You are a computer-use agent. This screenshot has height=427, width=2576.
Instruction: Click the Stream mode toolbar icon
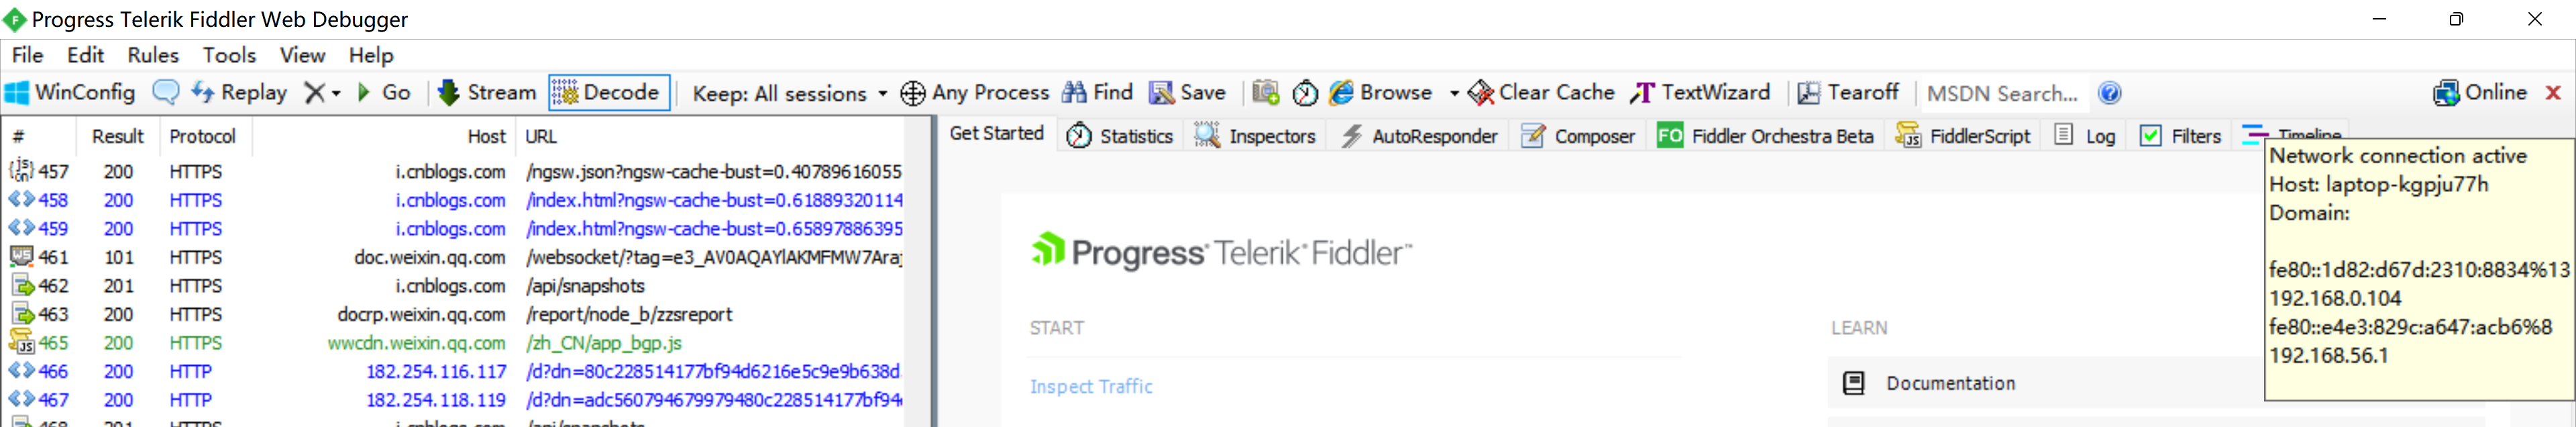(x=449, y=93)
